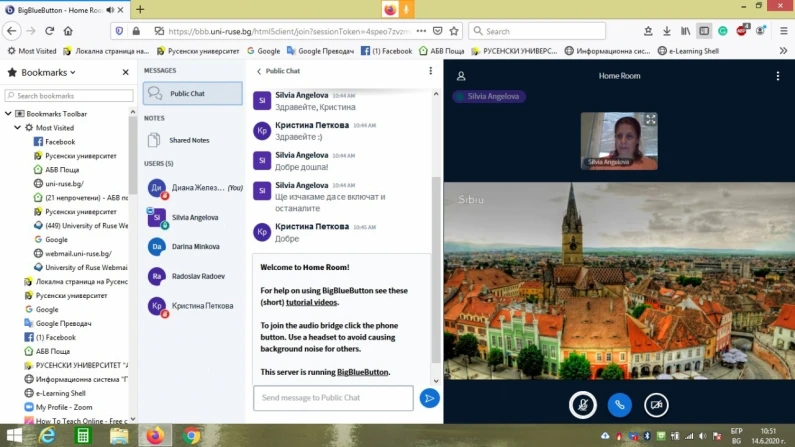Open Home Room options menu
Screen dimensions: 795x447
click(778, 76)
